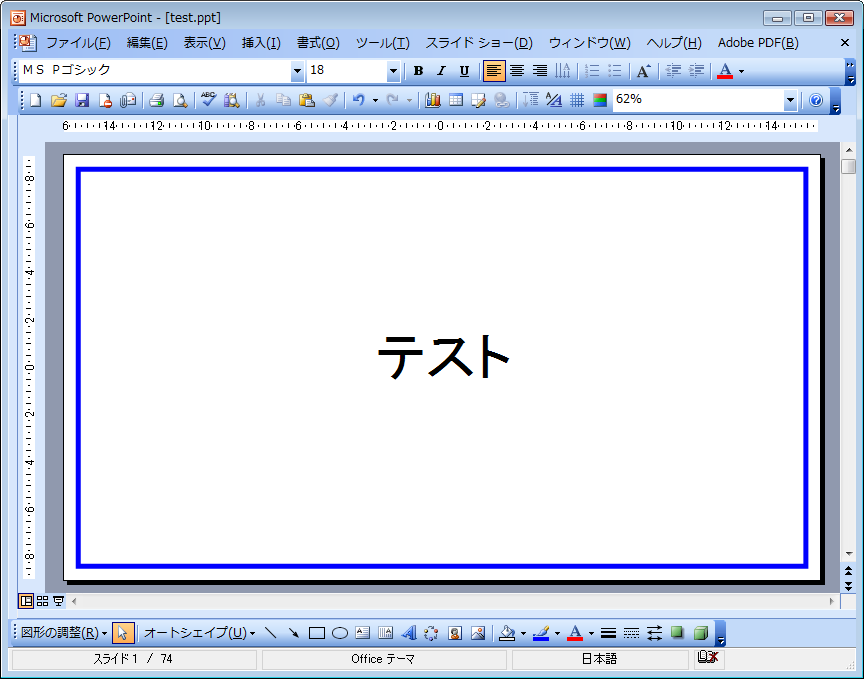Click the テスト text on the slide
The width and height of the screenshot is (864, 679).
[443, 356]
